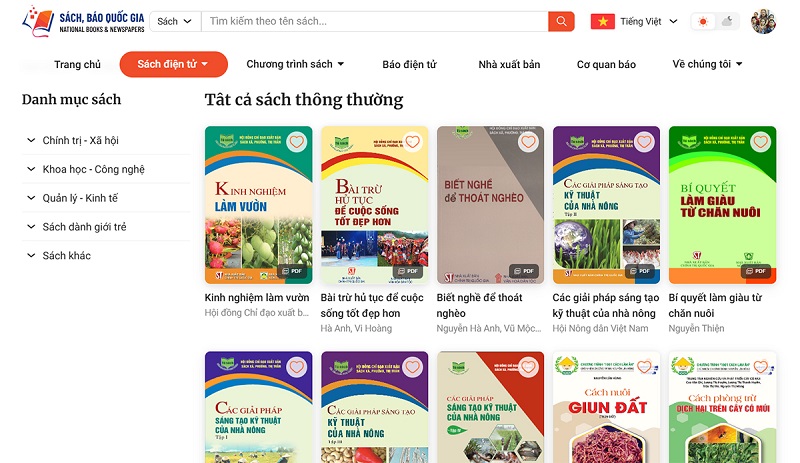Open the Sách điện tử menu
This screenshot has height=463, width=800.
coord(173,64)
